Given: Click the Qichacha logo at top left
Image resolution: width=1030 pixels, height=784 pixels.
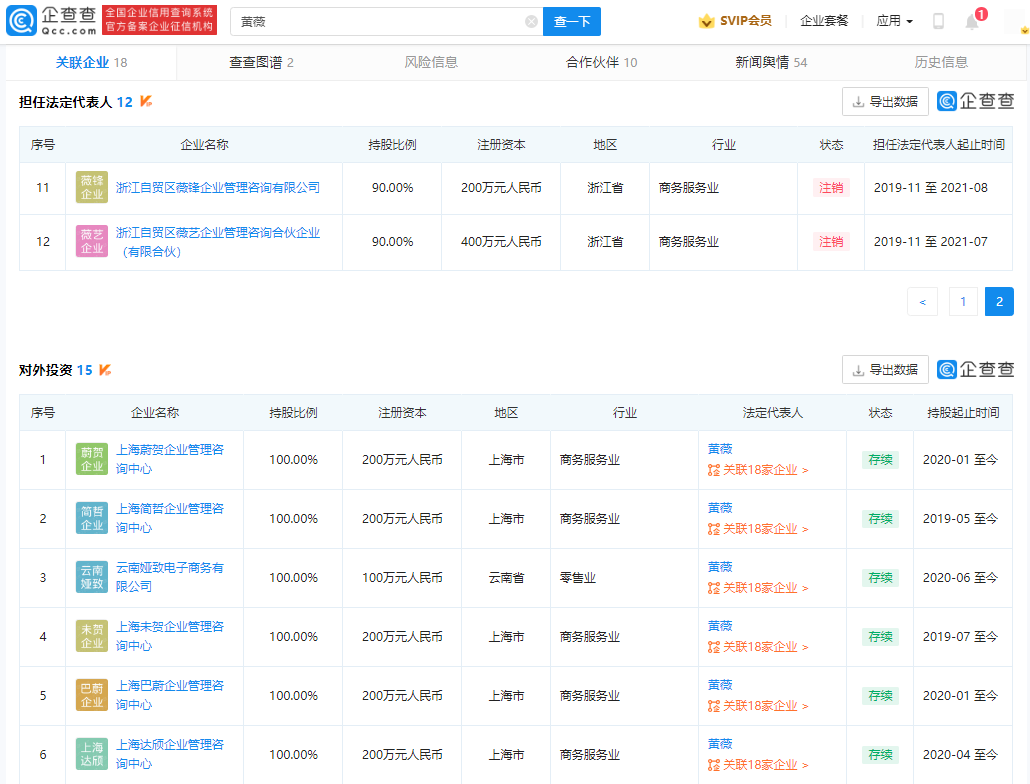Looking at the screenshot, I should point(49,21).
